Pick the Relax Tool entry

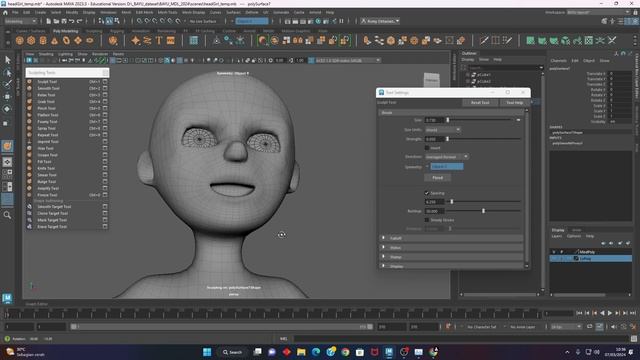point(46,95)
